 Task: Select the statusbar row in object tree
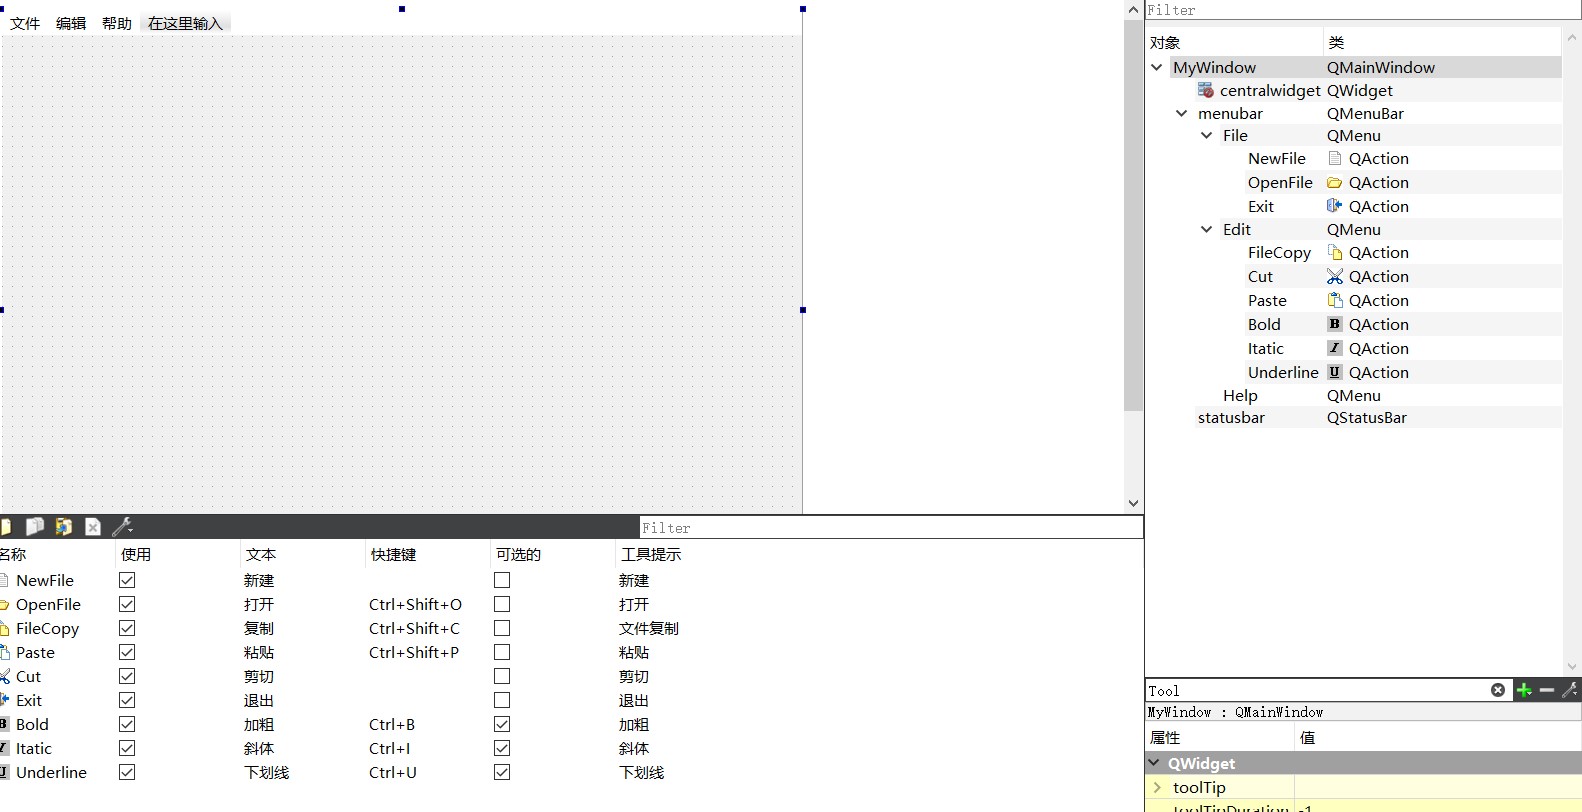(1355, 418)
